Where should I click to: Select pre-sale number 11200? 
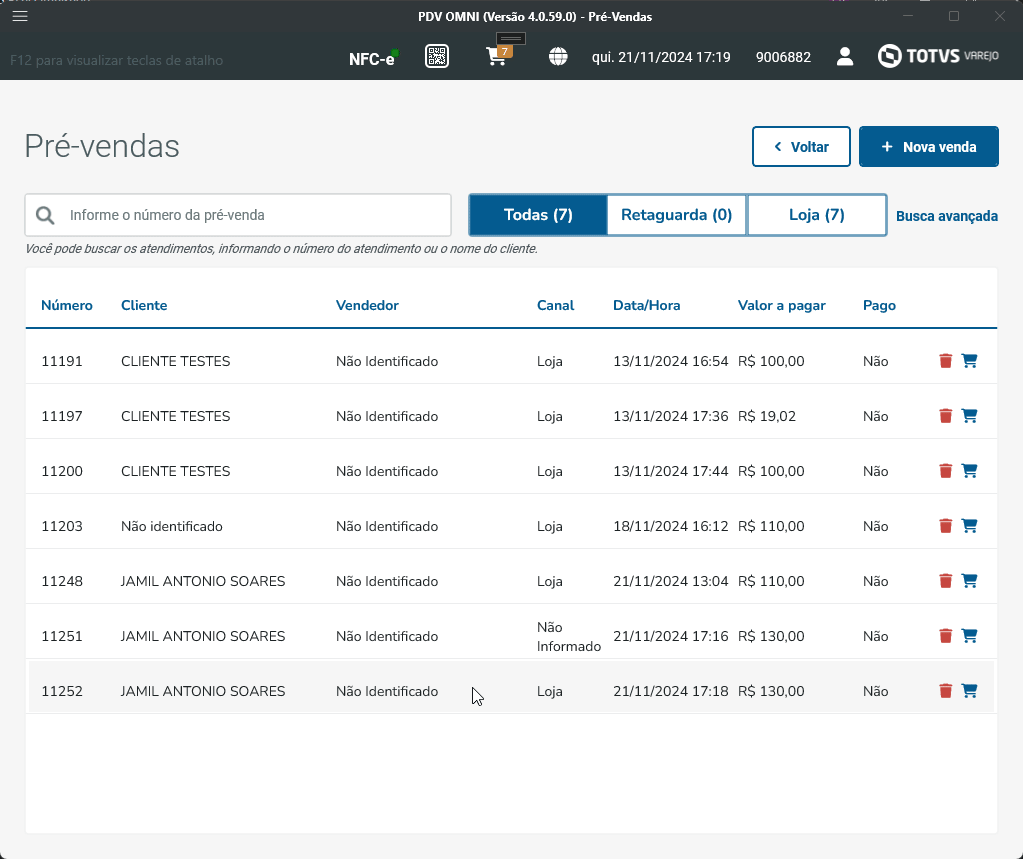pos(62,471)
